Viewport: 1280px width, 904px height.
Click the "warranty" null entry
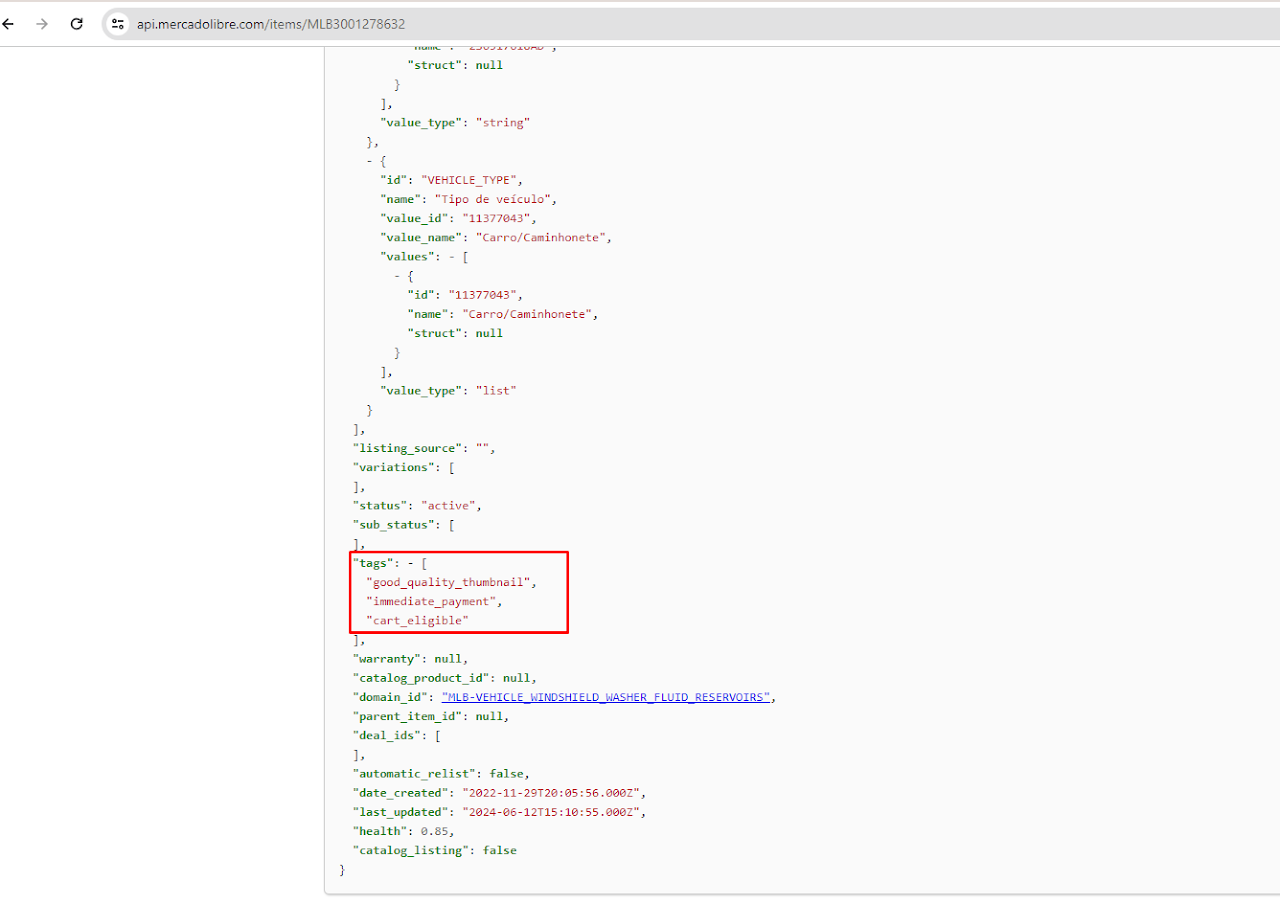[409, 659]
